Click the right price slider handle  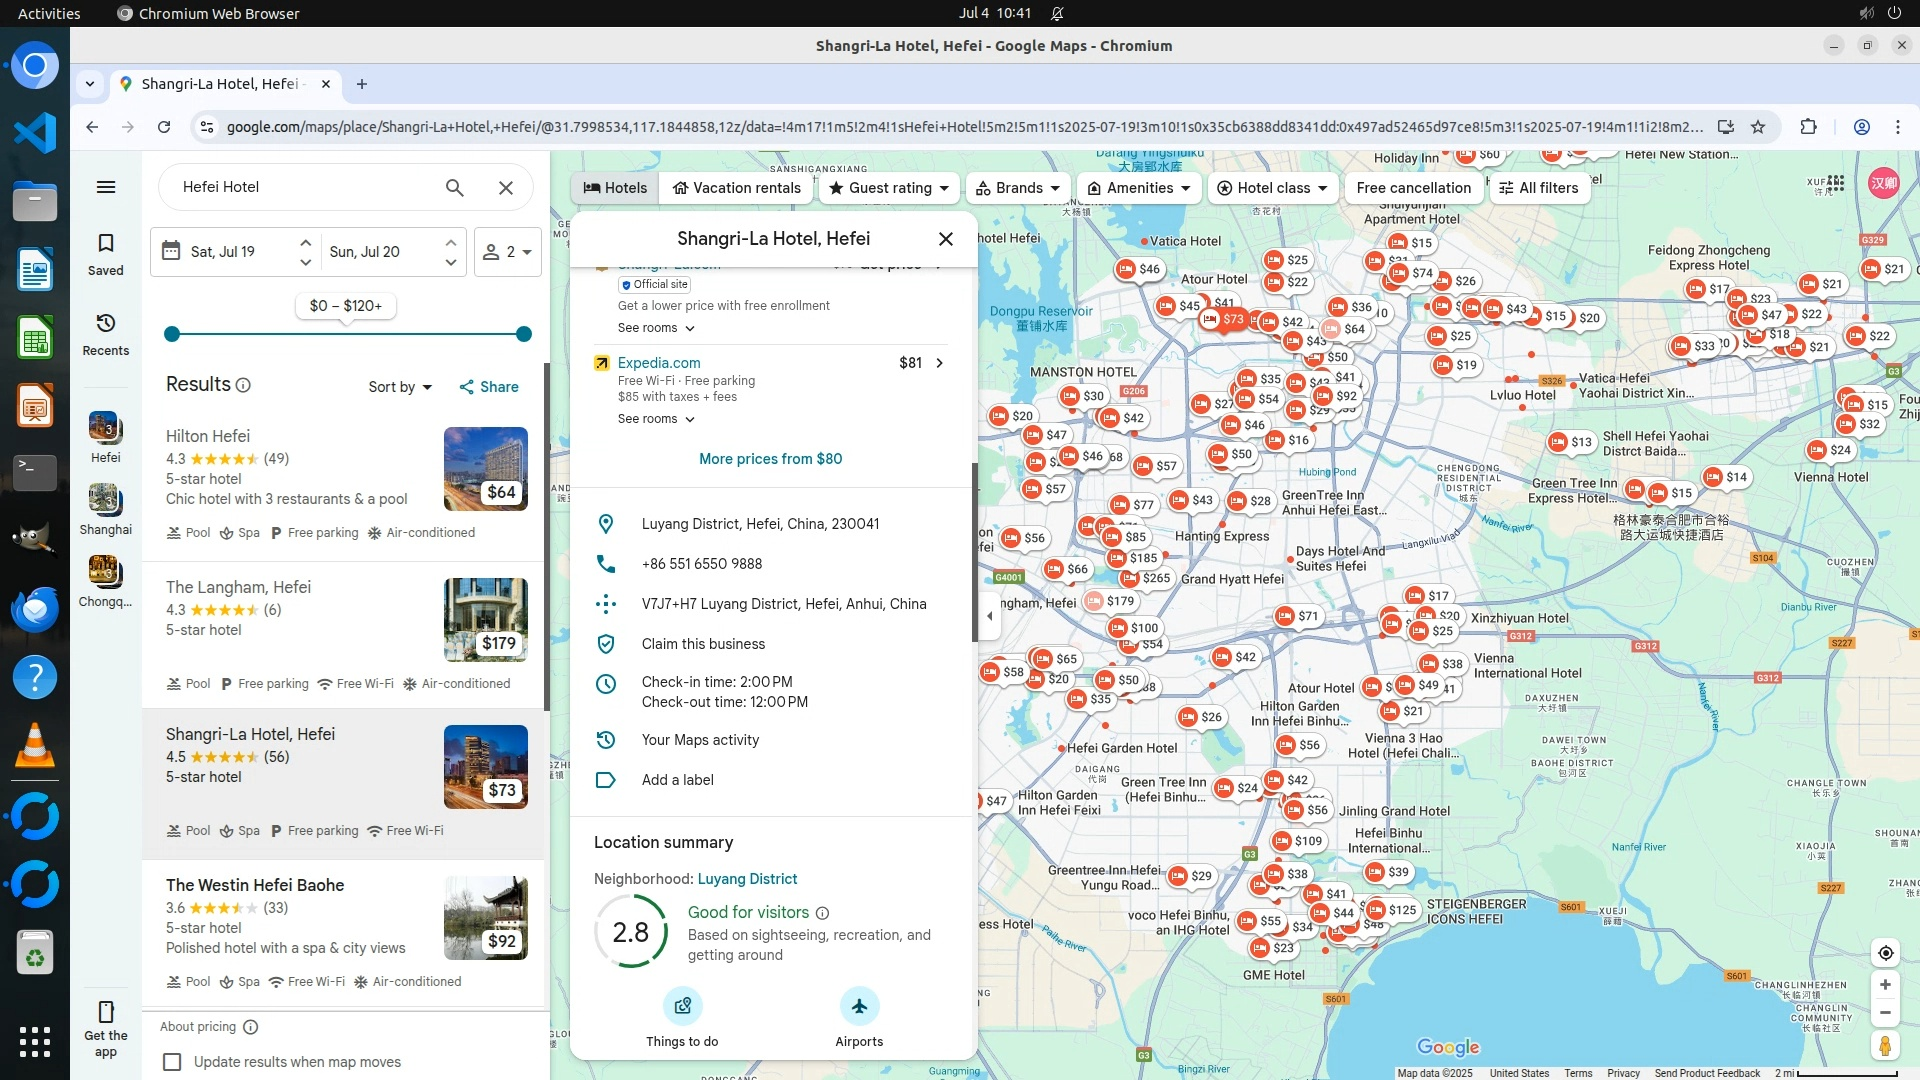(x=523, y=334)
